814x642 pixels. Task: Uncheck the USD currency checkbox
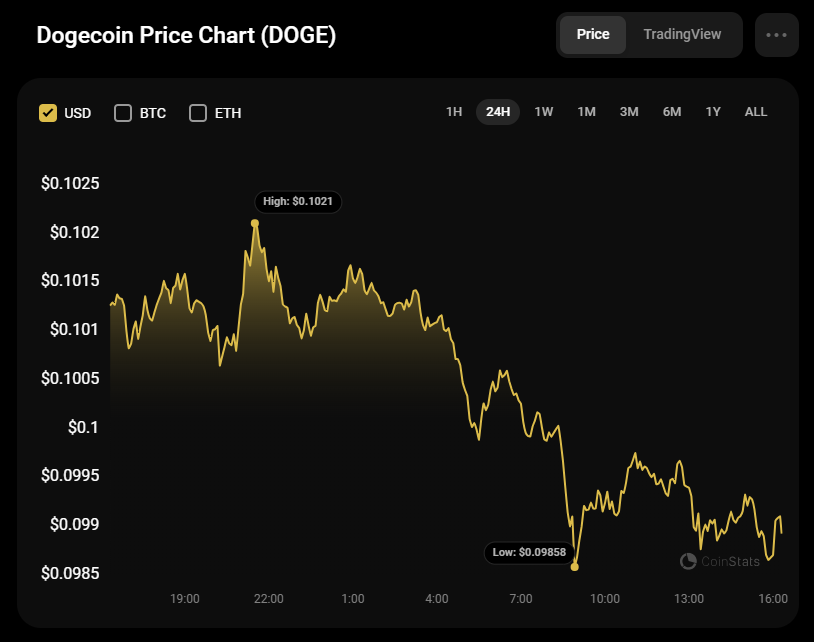(48, 113)
